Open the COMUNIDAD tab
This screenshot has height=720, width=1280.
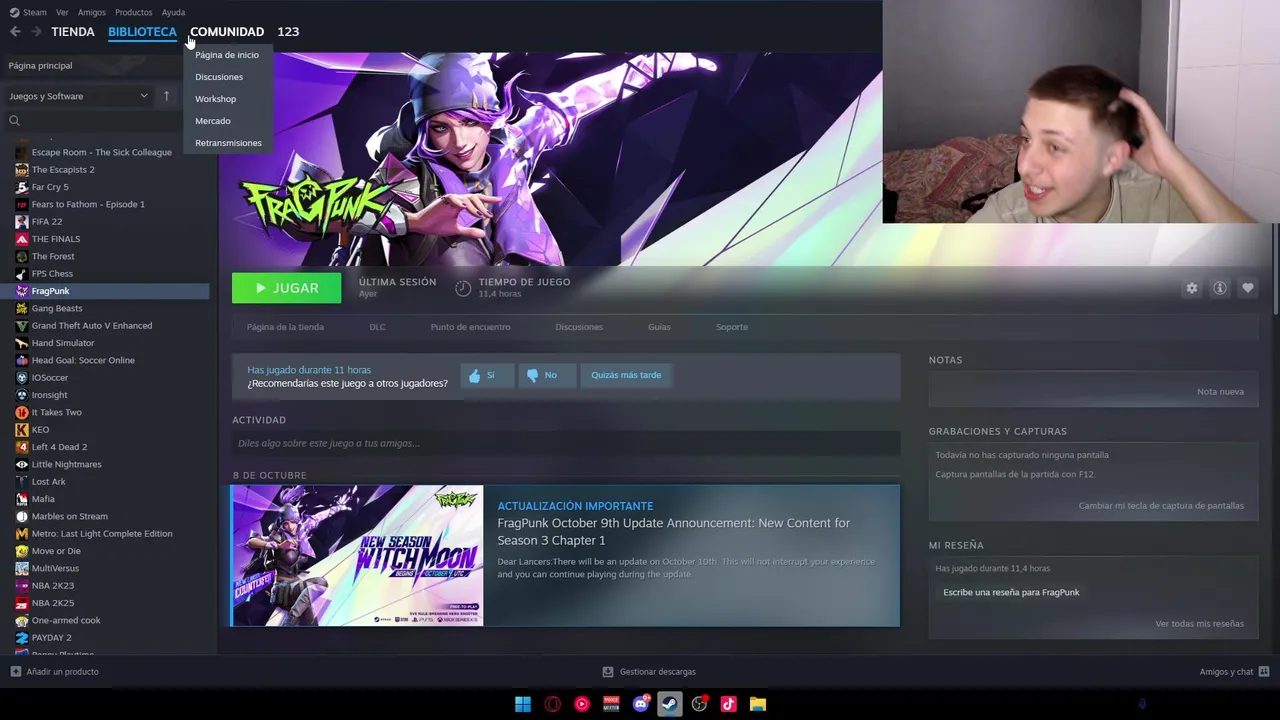coord(227,32)
